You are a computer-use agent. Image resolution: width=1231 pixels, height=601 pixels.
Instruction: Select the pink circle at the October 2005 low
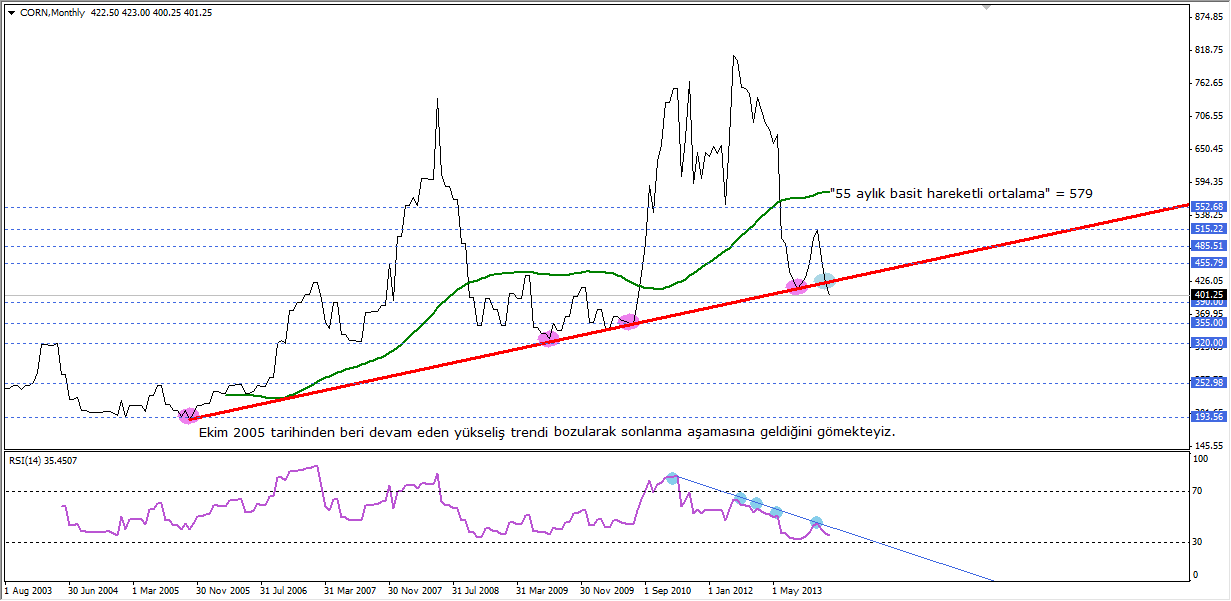click(188, 416)
